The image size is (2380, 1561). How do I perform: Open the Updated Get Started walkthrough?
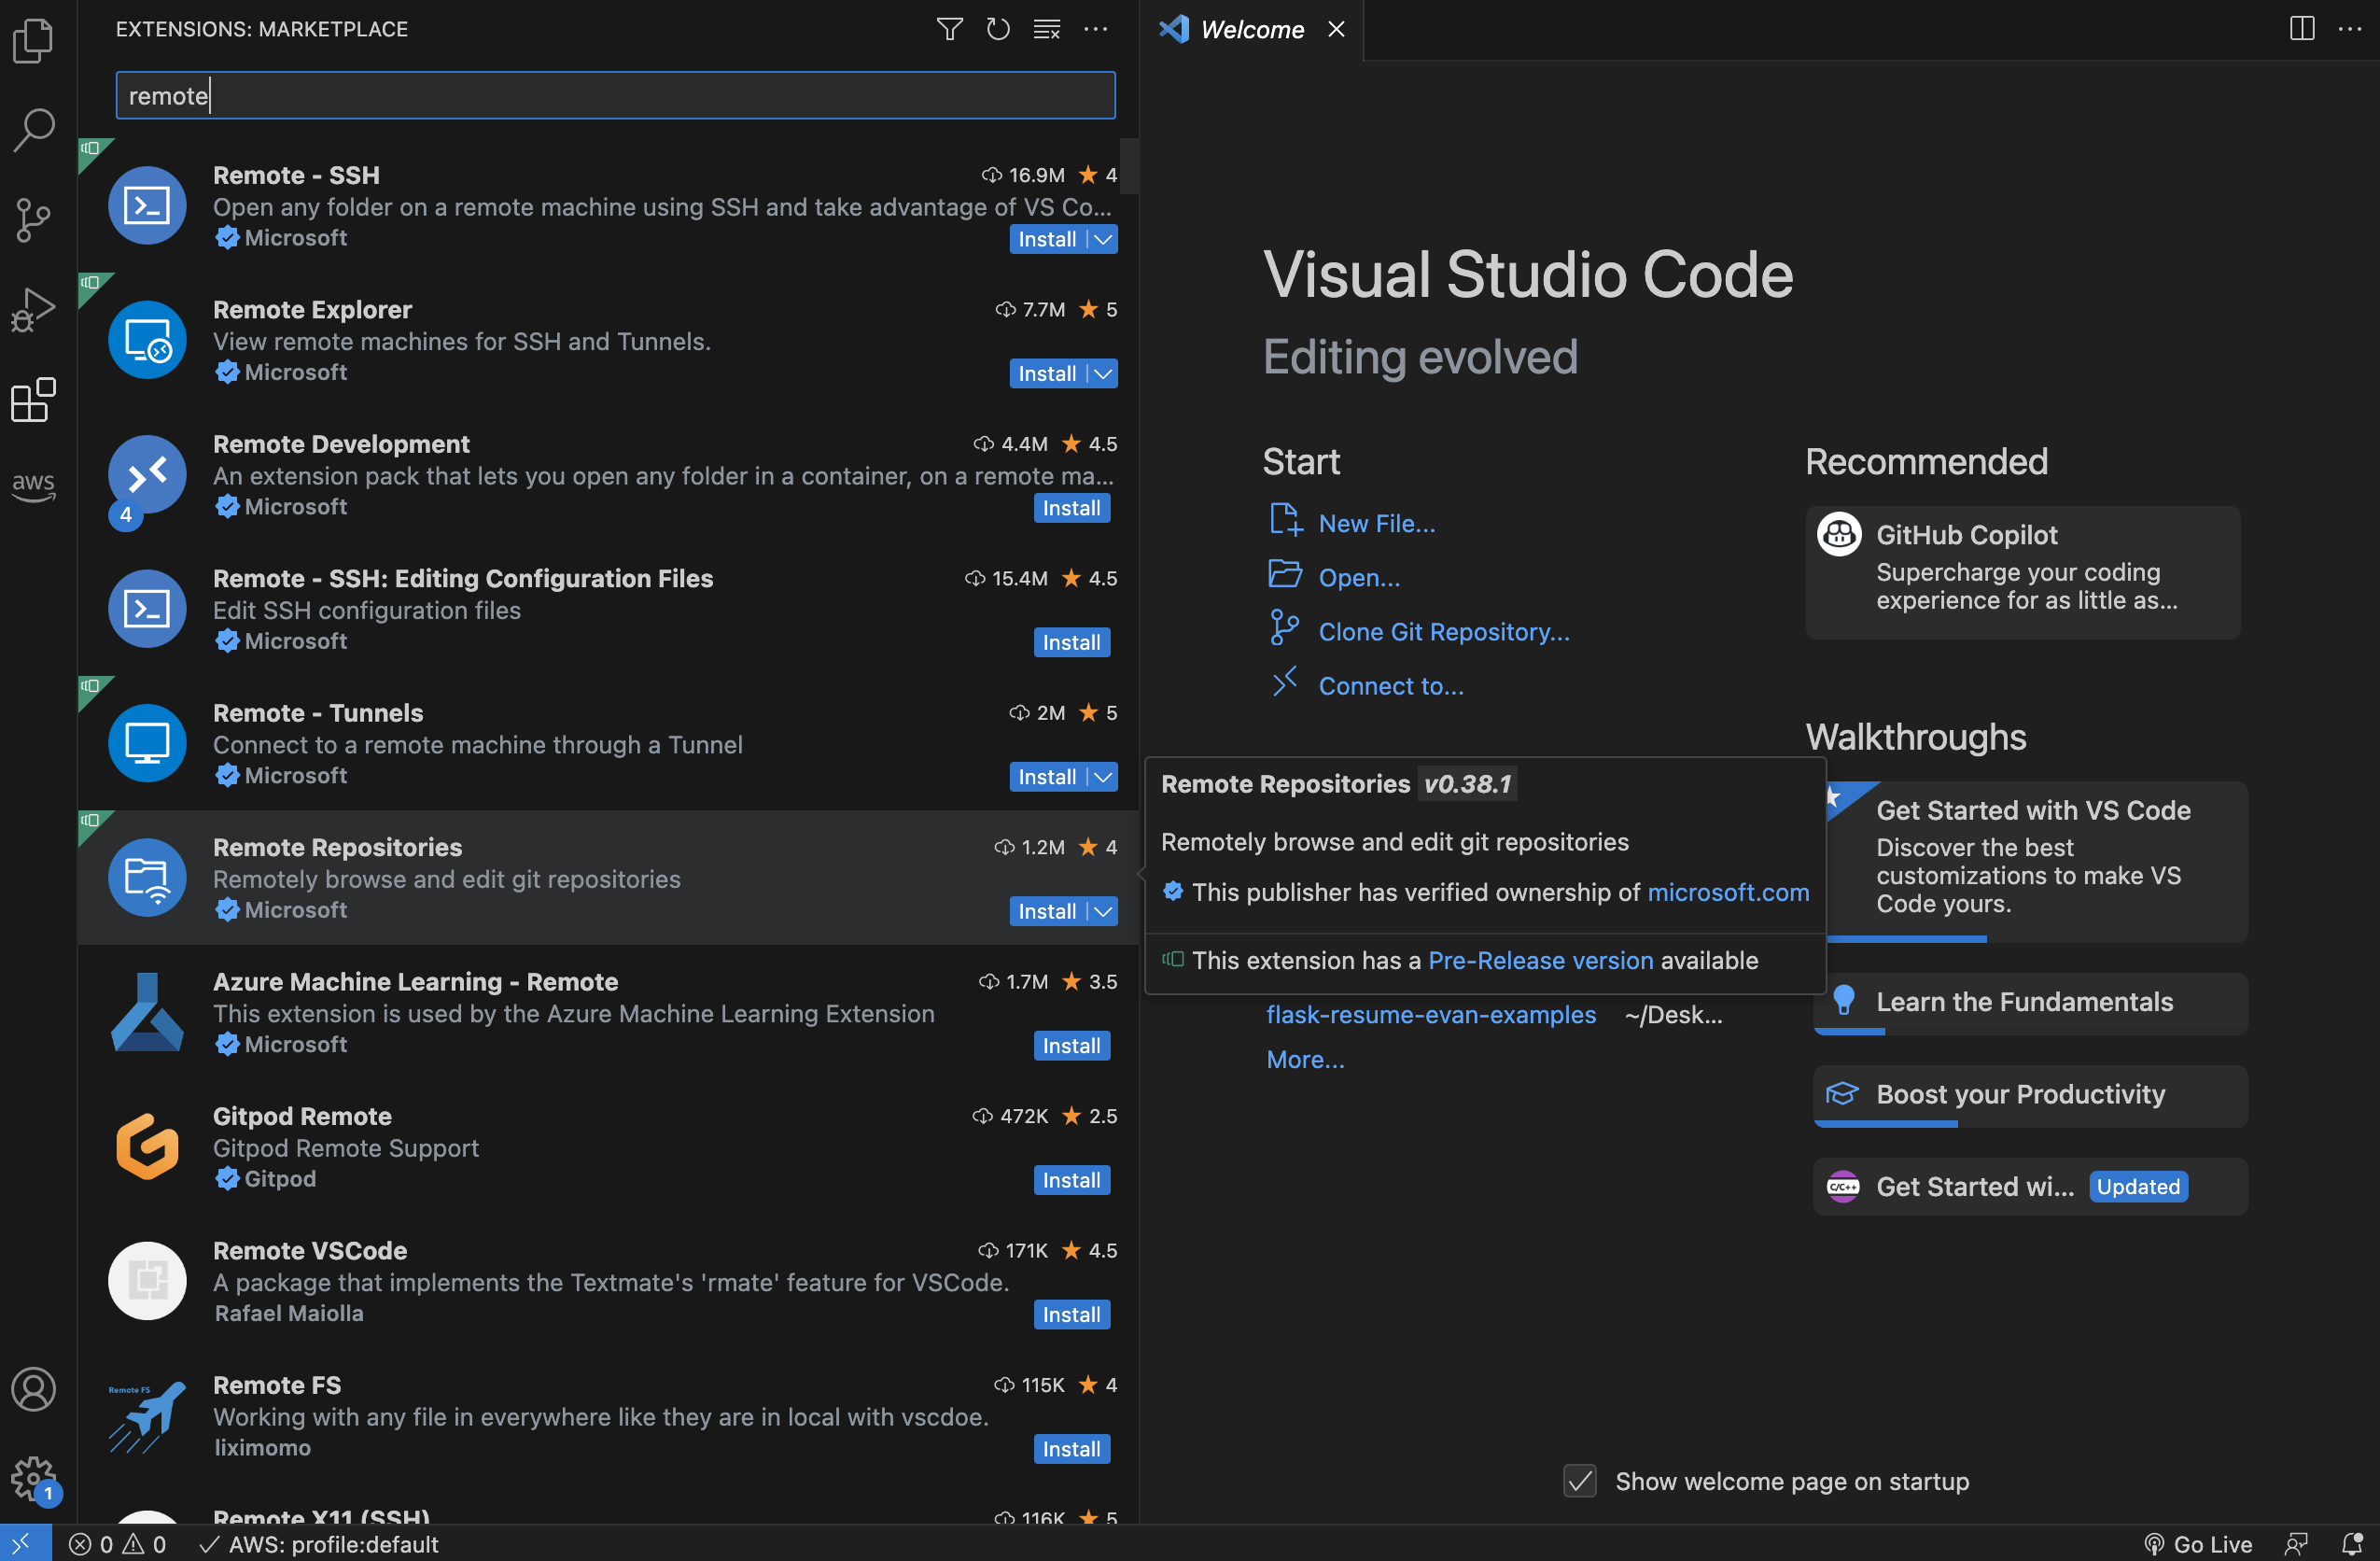pos(2031,1187)
